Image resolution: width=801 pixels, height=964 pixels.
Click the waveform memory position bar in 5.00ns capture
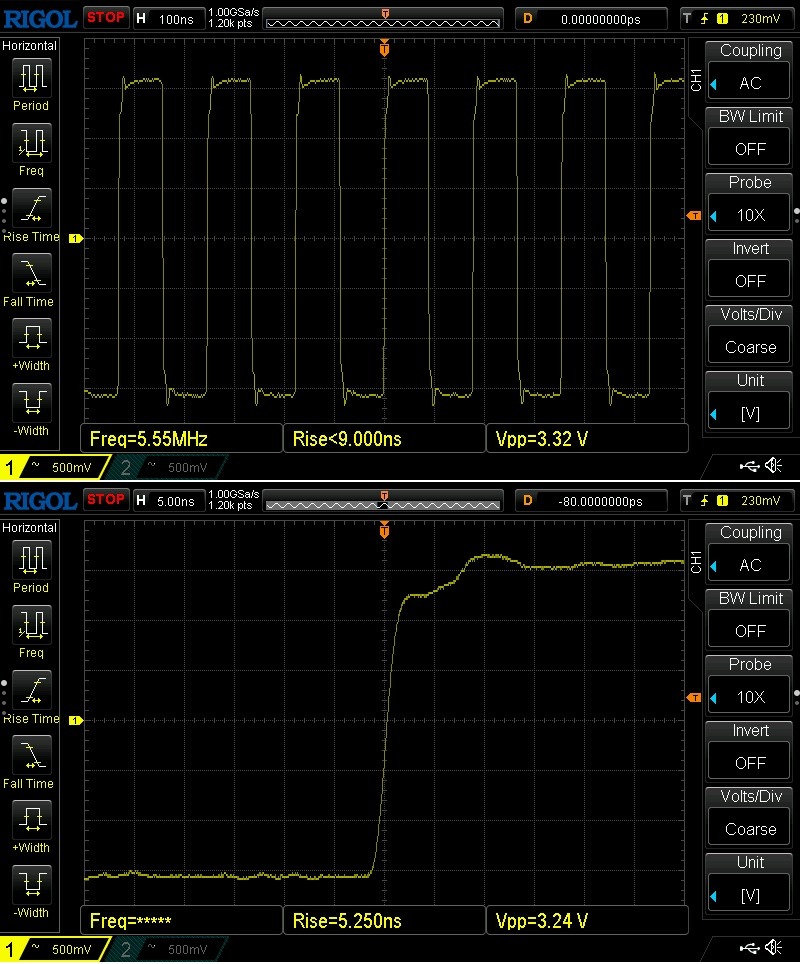pyautogui.click(x=383, y=501)
